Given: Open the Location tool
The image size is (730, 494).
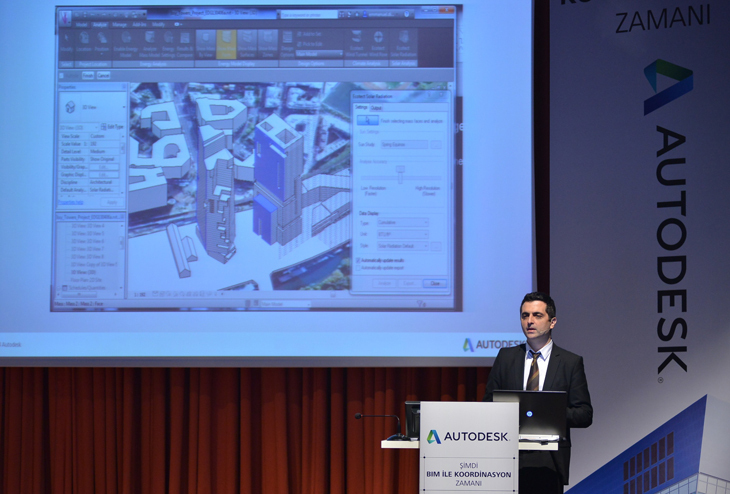Looking at the screenshot, I should coord(84,43).
